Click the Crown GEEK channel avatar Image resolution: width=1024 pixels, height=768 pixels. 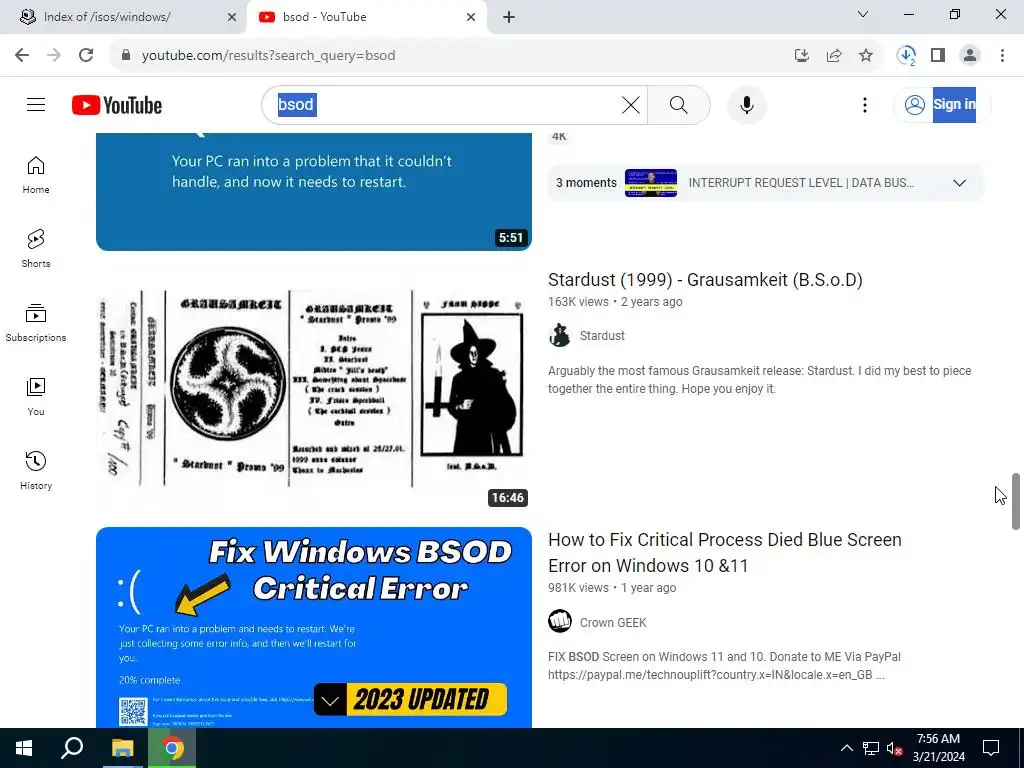pyautogui.click(x=560, y=621)
